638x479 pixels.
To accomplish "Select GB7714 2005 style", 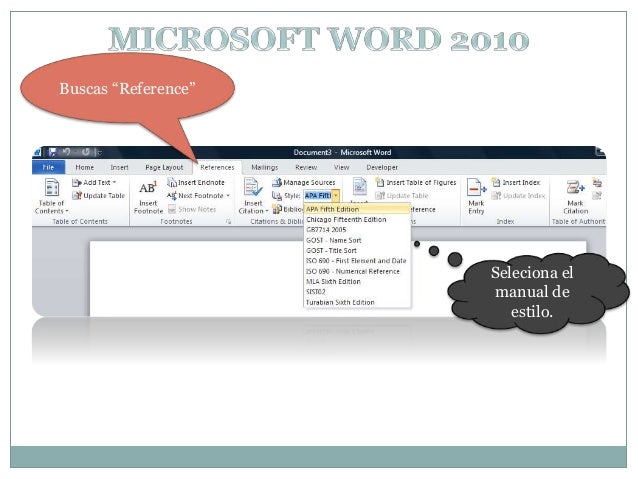I will pyautogui.click(x=357, y=230).
